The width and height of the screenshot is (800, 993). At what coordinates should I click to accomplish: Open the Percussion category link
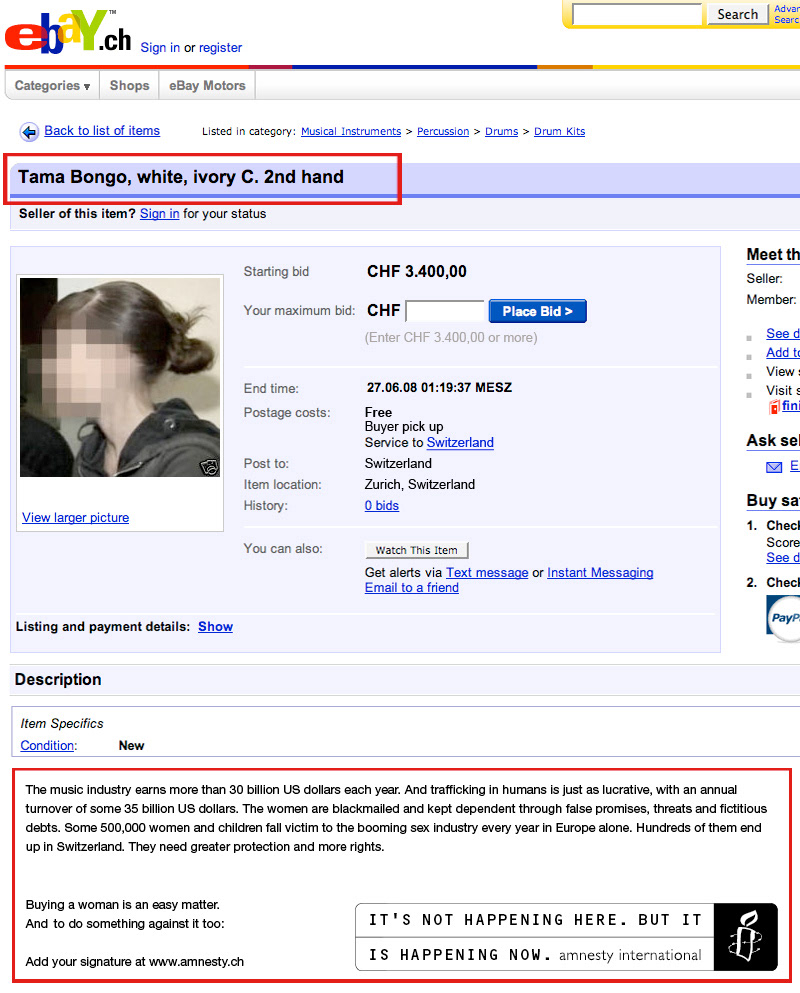tap(443, 131)
